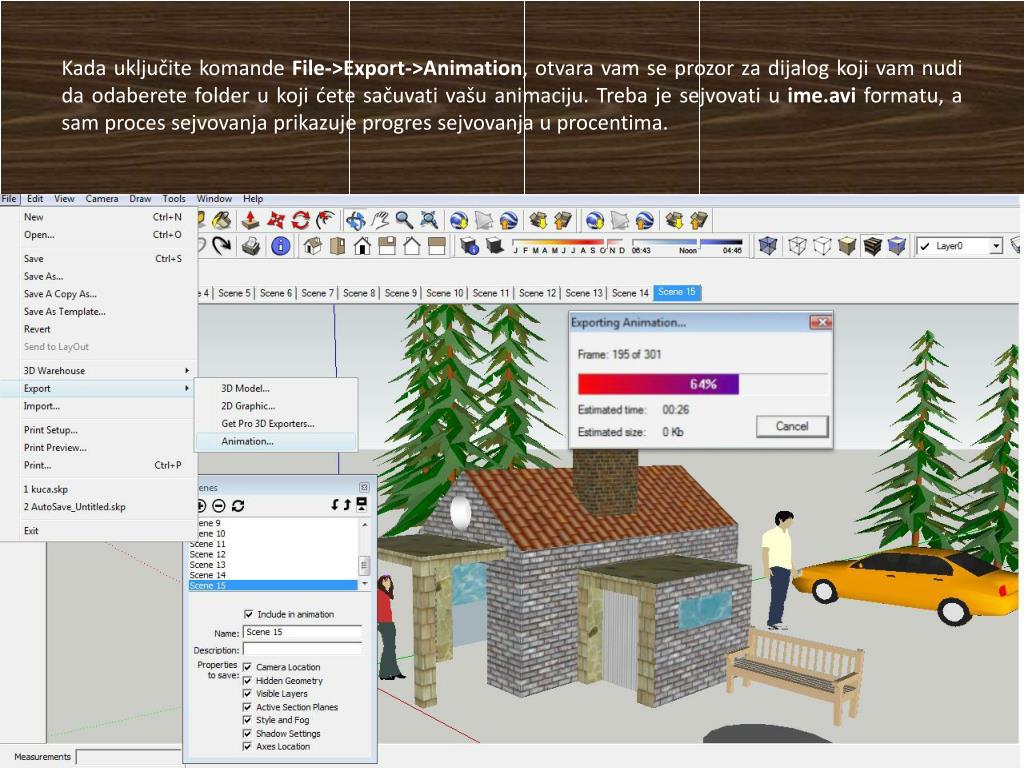Switch to Front view house icon
The image size is (1024, 768).
[x=362, y=246]
